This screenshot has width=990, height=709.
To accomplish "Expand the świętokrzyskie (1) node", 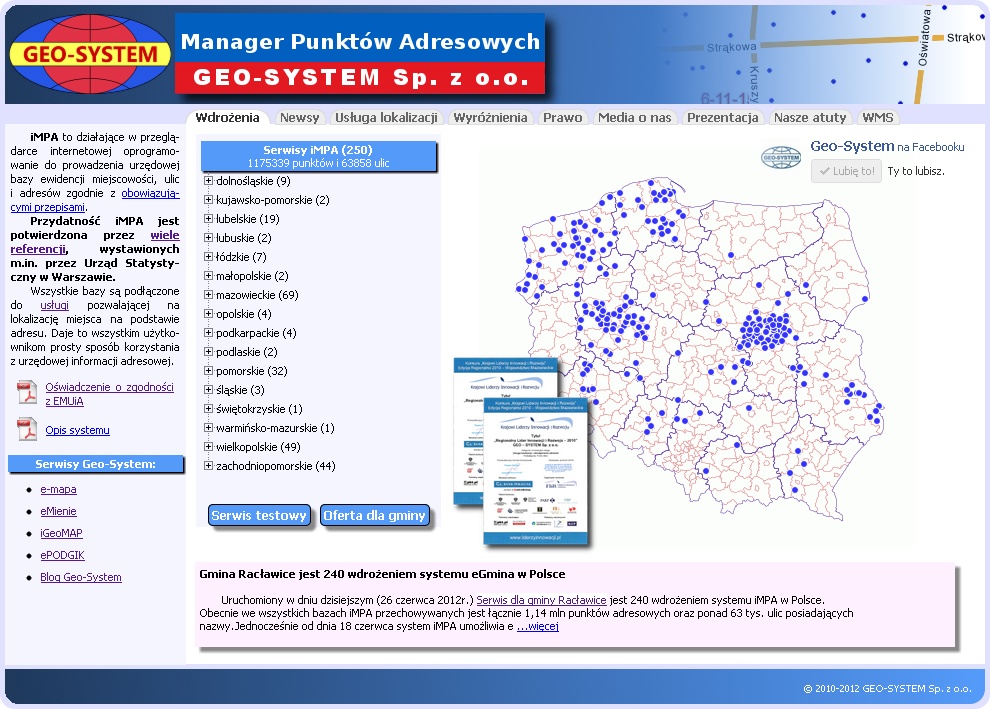I will click(208, 408).
